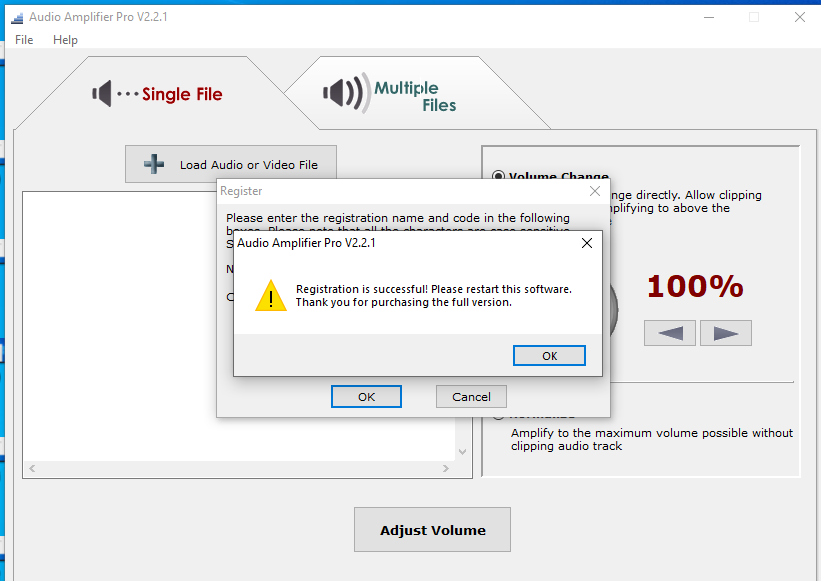
Task: Click Cancel in the Register dialog
Action: (x=470, y=396)
